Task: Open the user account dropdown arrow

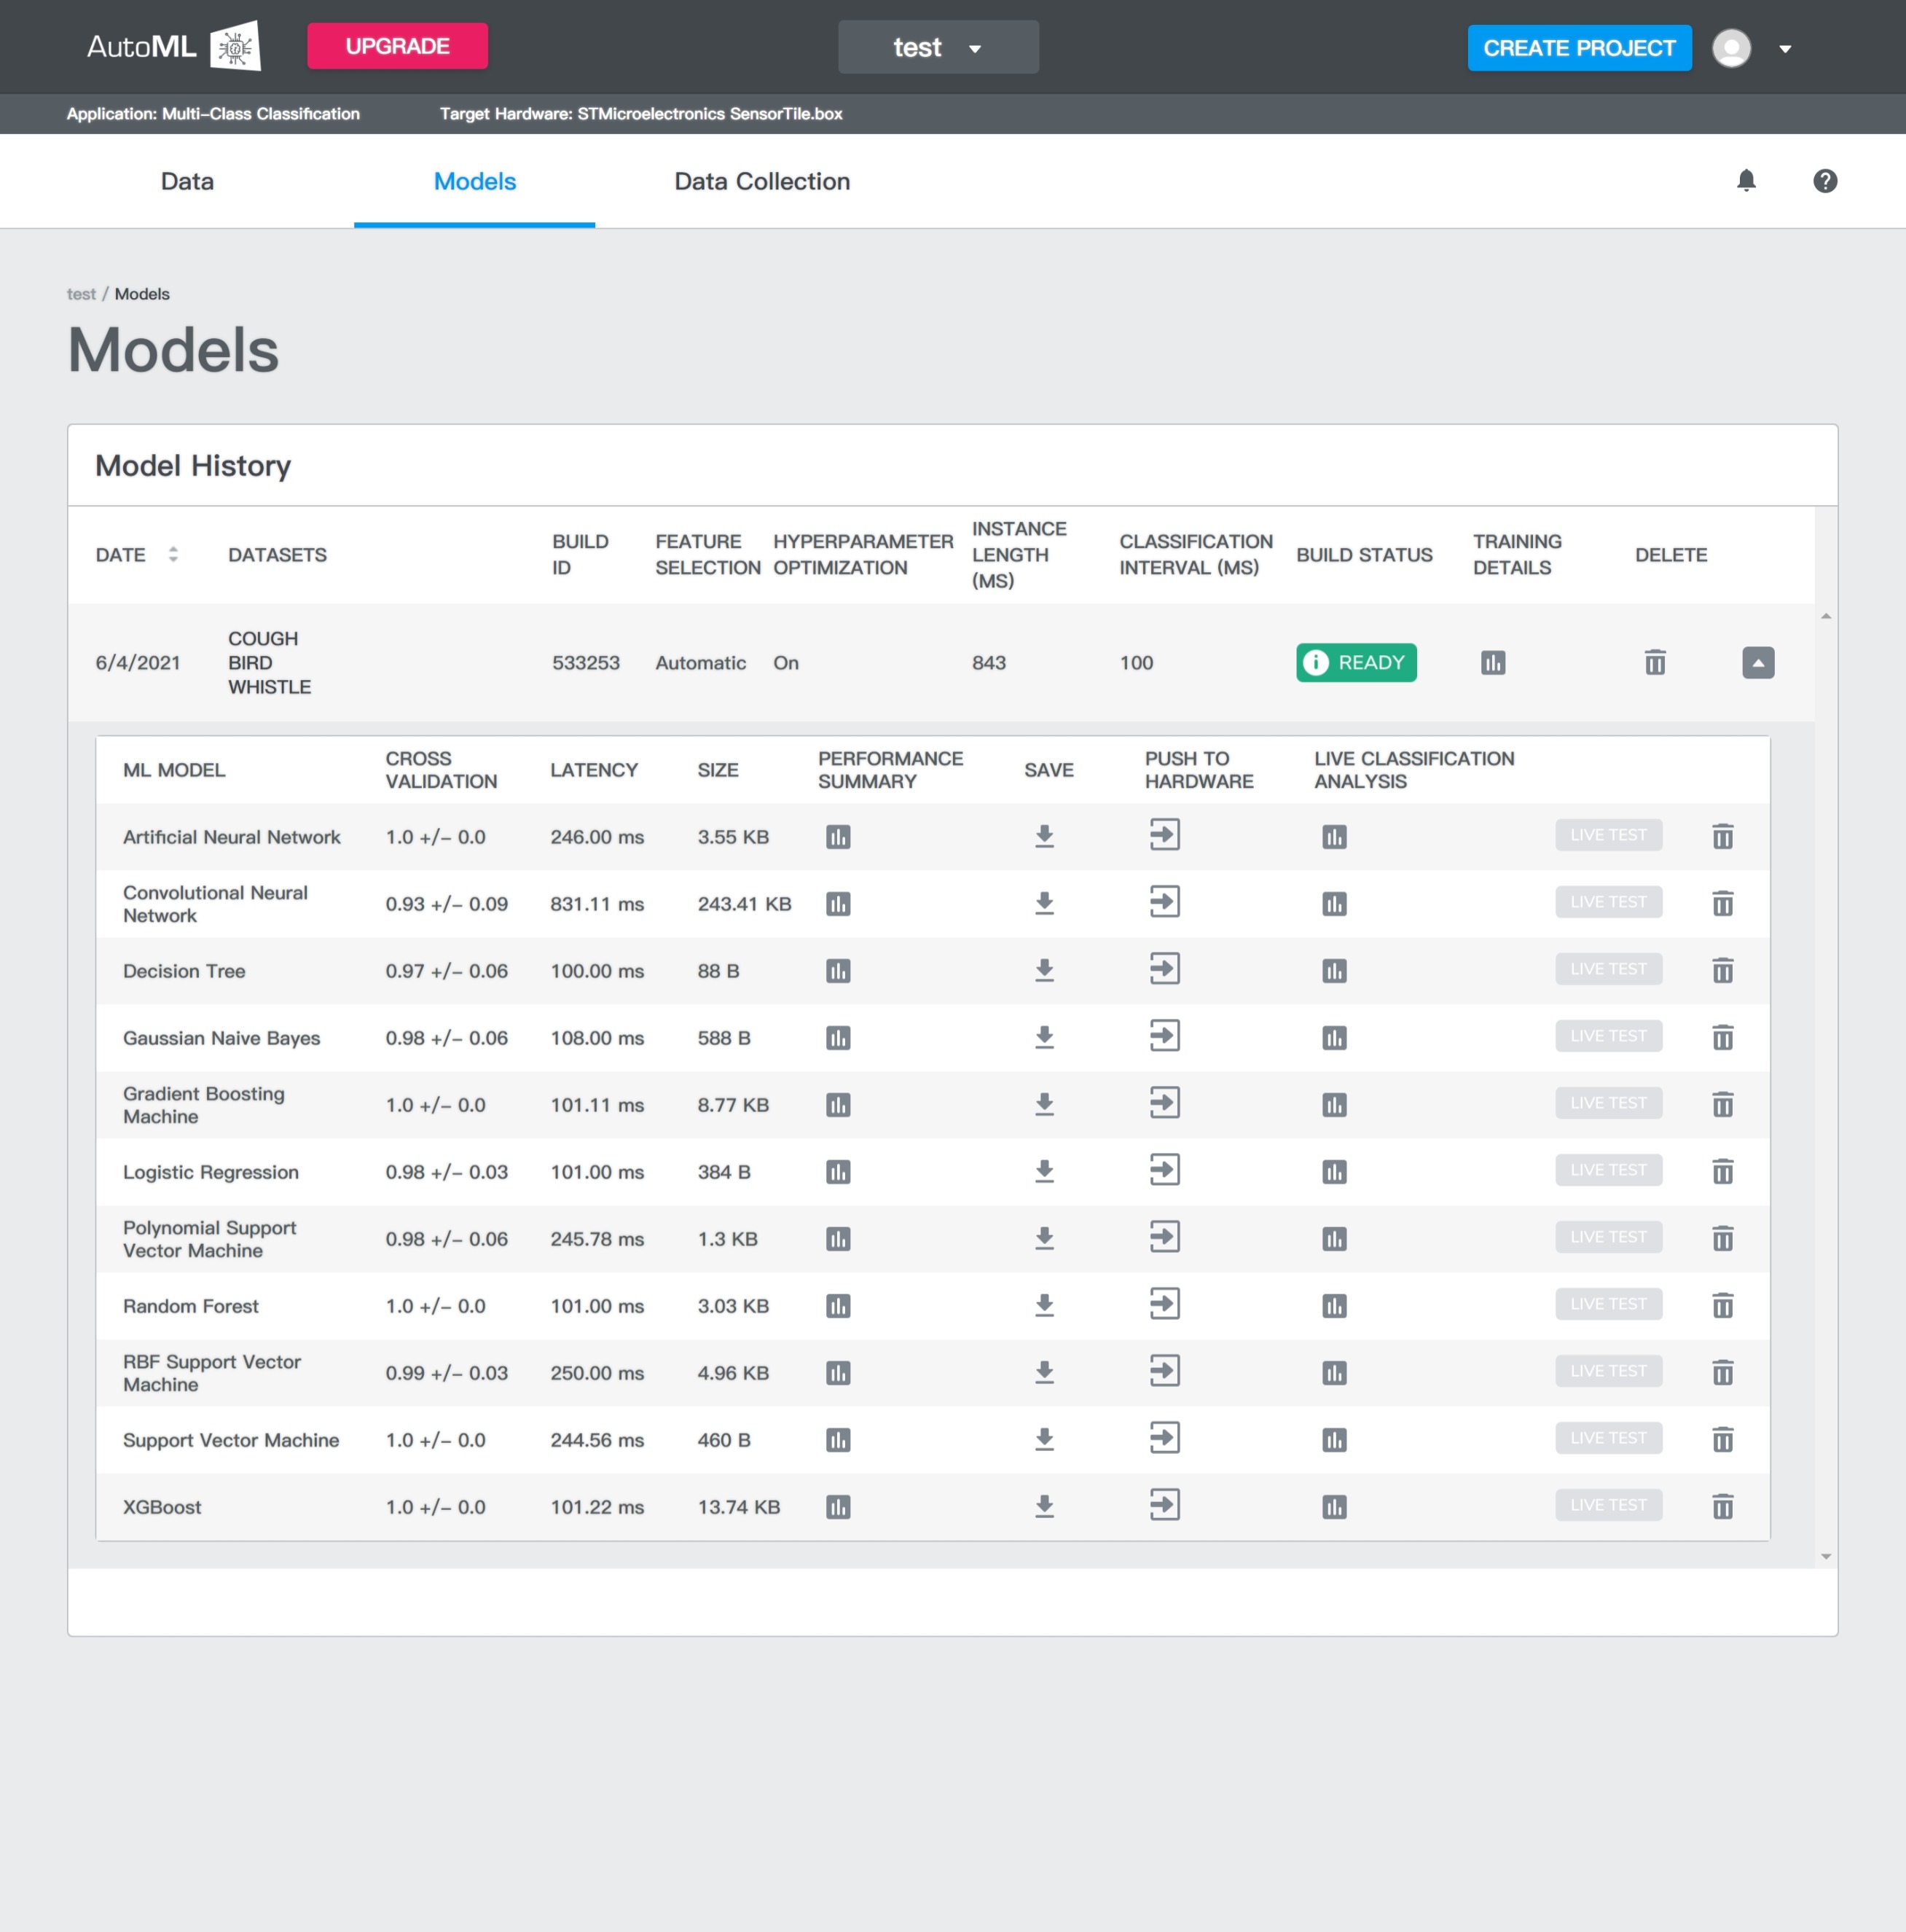Action: (x=1785, y=48)
